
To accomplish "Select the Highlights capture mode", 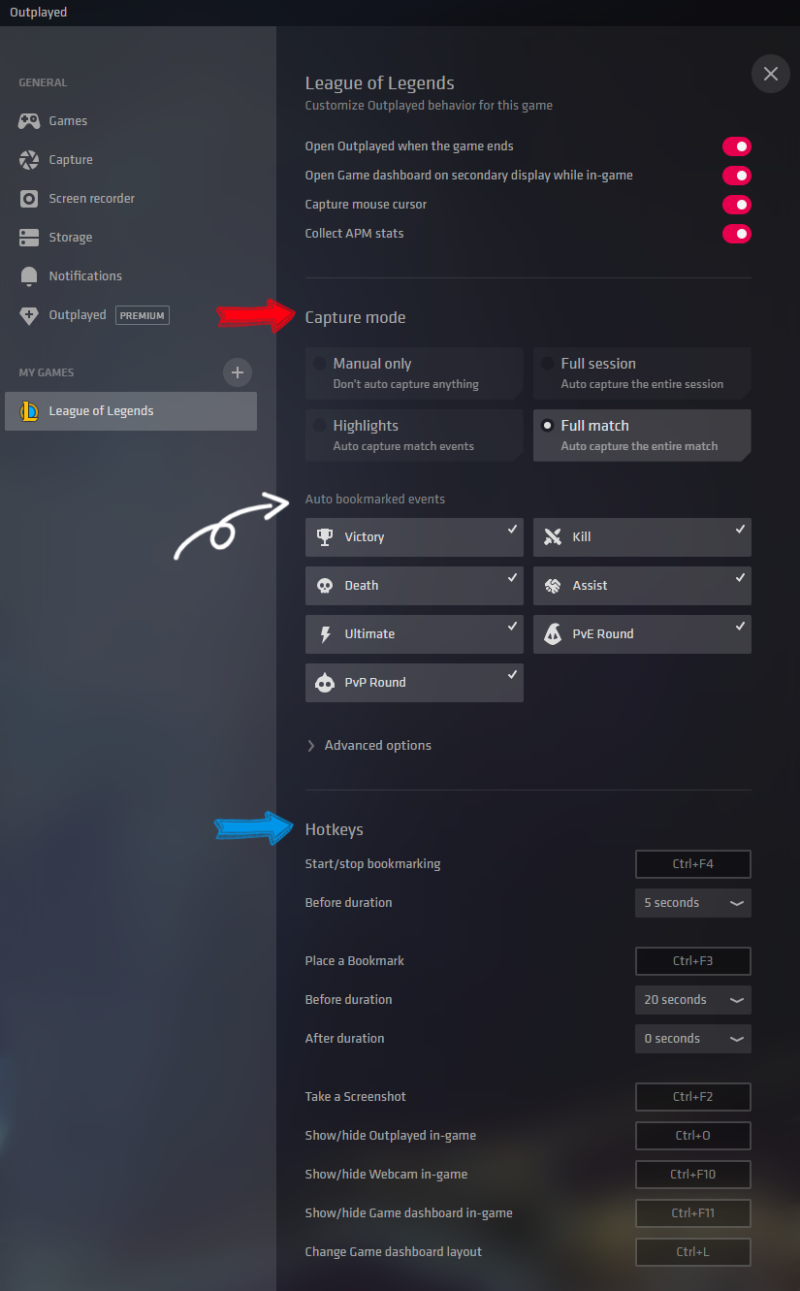I will [414, 435].
